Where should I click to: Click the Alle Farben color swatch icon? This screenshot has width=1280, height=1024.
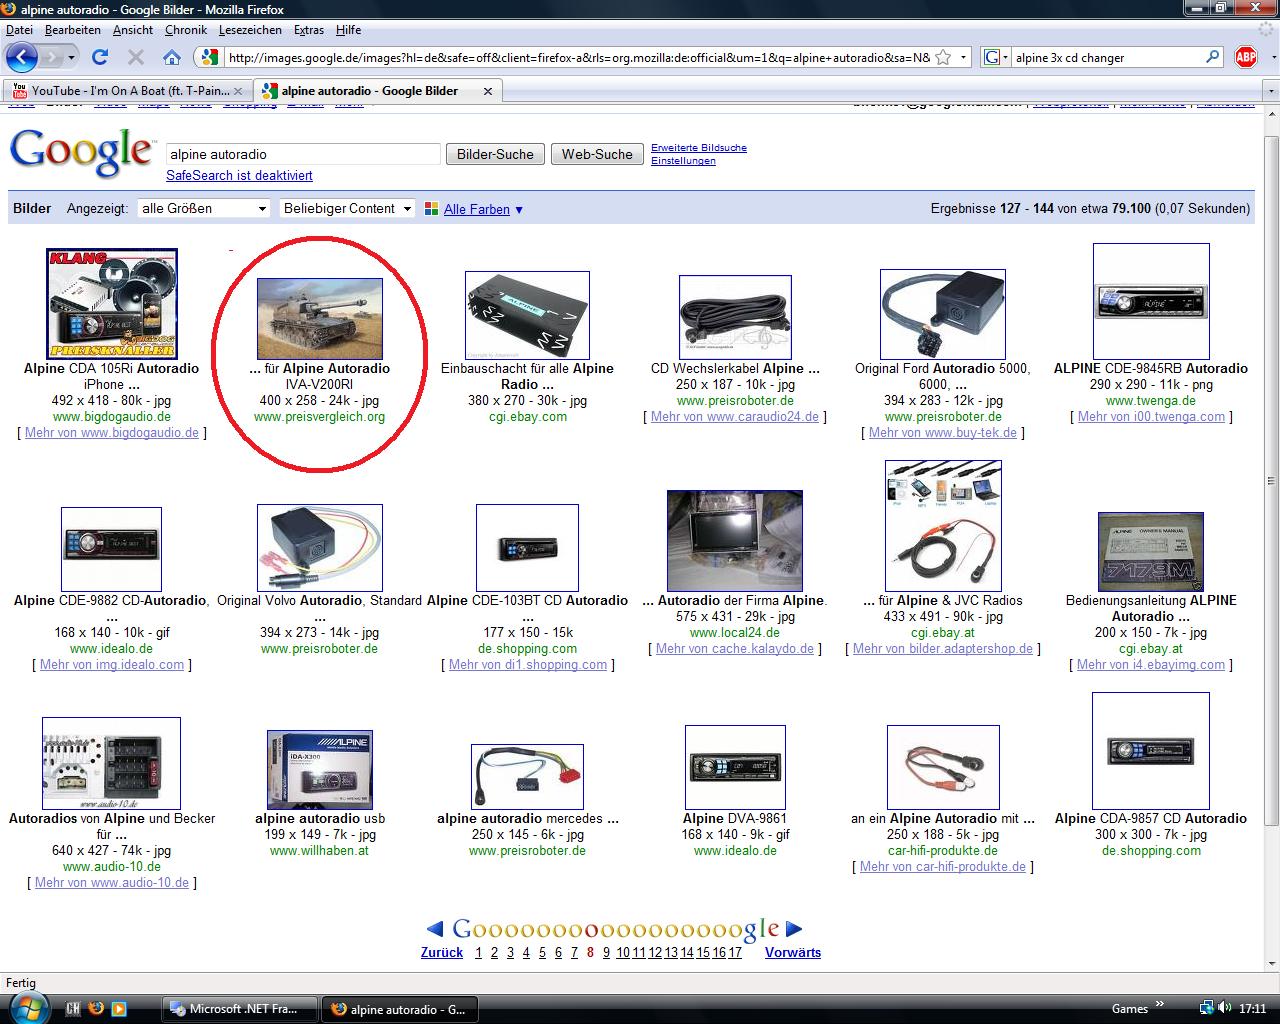[x=432, y=209]
